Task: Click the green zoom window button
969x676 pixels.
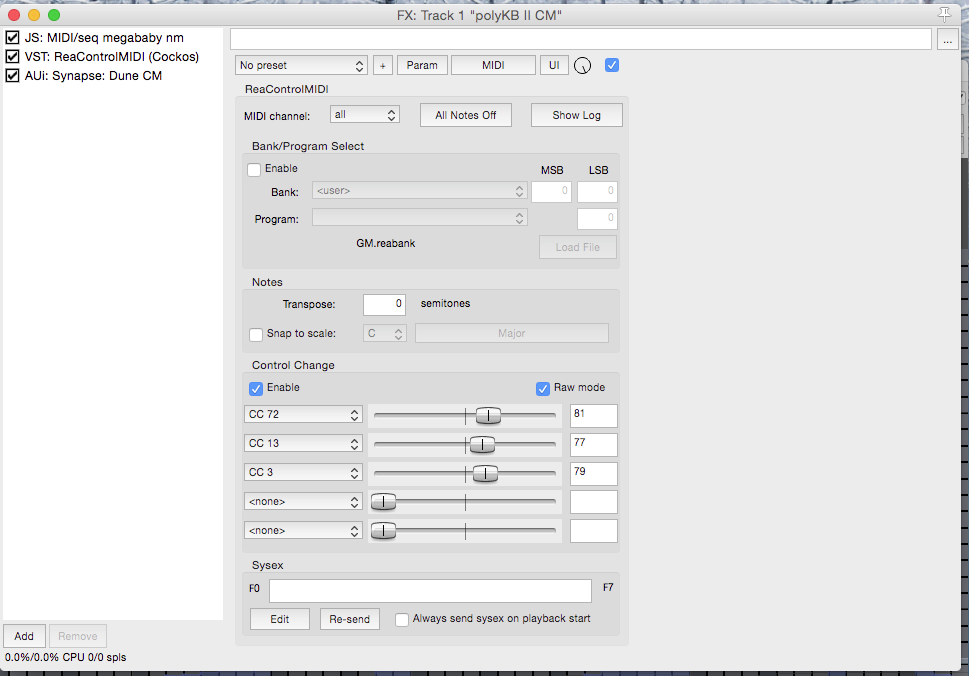Action: click(54, 15)
